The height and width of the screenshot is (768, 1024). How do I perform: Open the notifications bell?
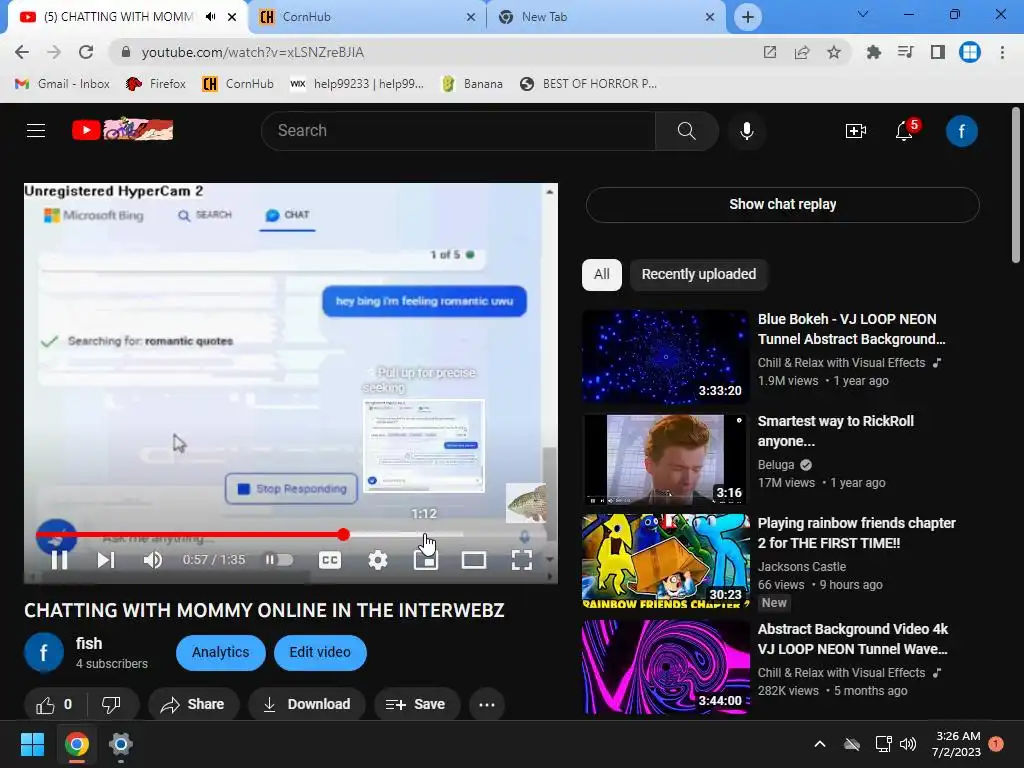[x=904, y=131]
